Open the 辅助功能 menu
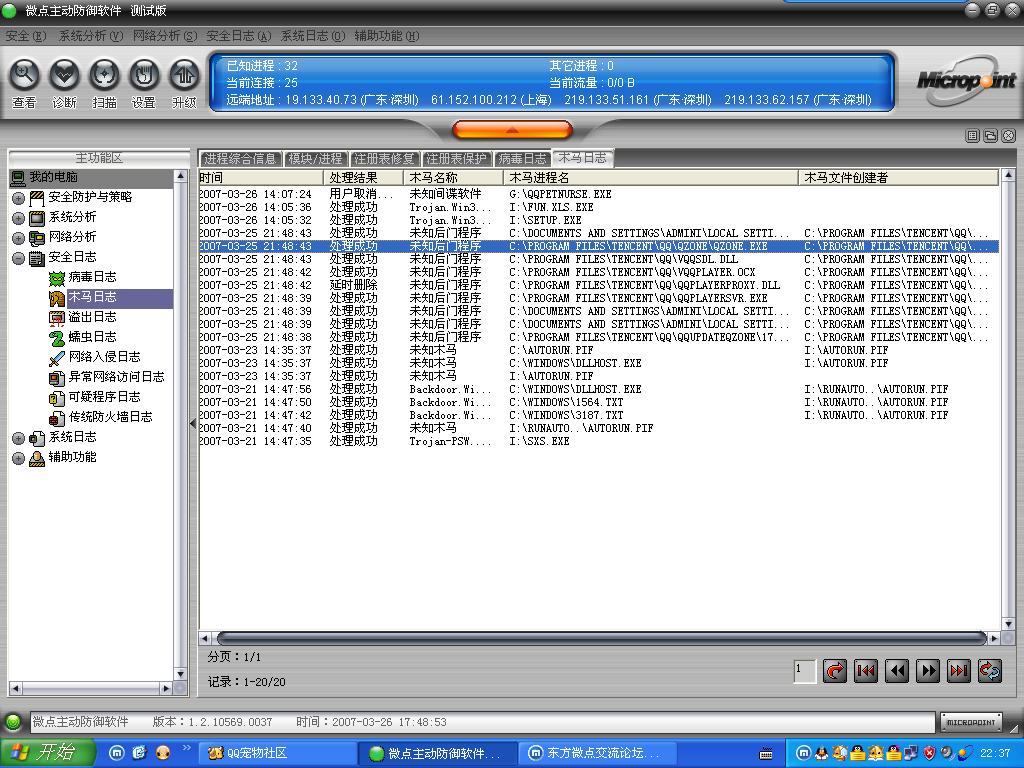Viewport: 1024px width, 768px height. (387, 36)
